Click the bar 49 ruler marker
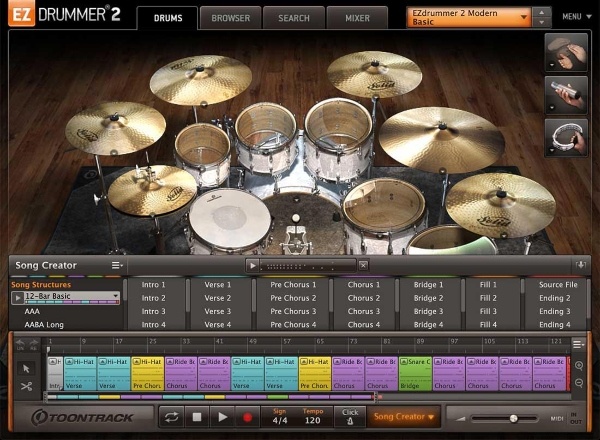Image resolution: width=600 pixels, height=440 pixels. coord(253,341)
